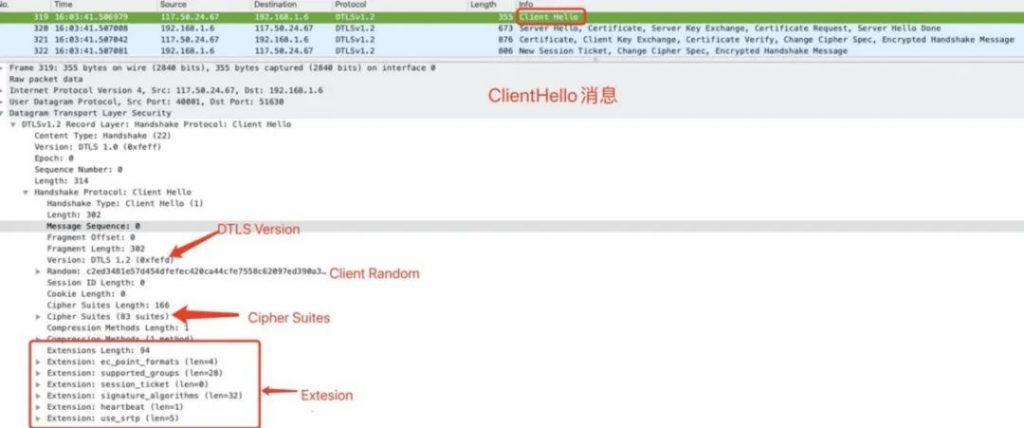Sort by Destination column header

[275, 5]
